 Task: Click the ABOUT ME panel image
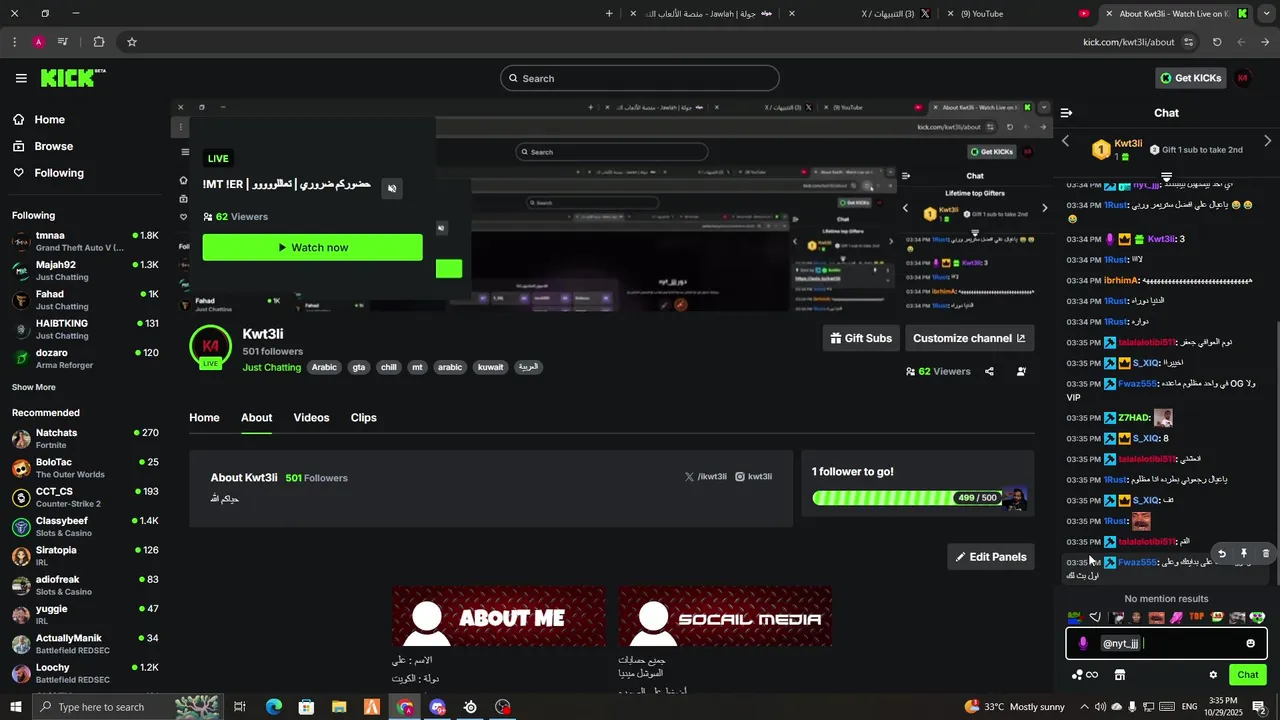pos(498,616)
